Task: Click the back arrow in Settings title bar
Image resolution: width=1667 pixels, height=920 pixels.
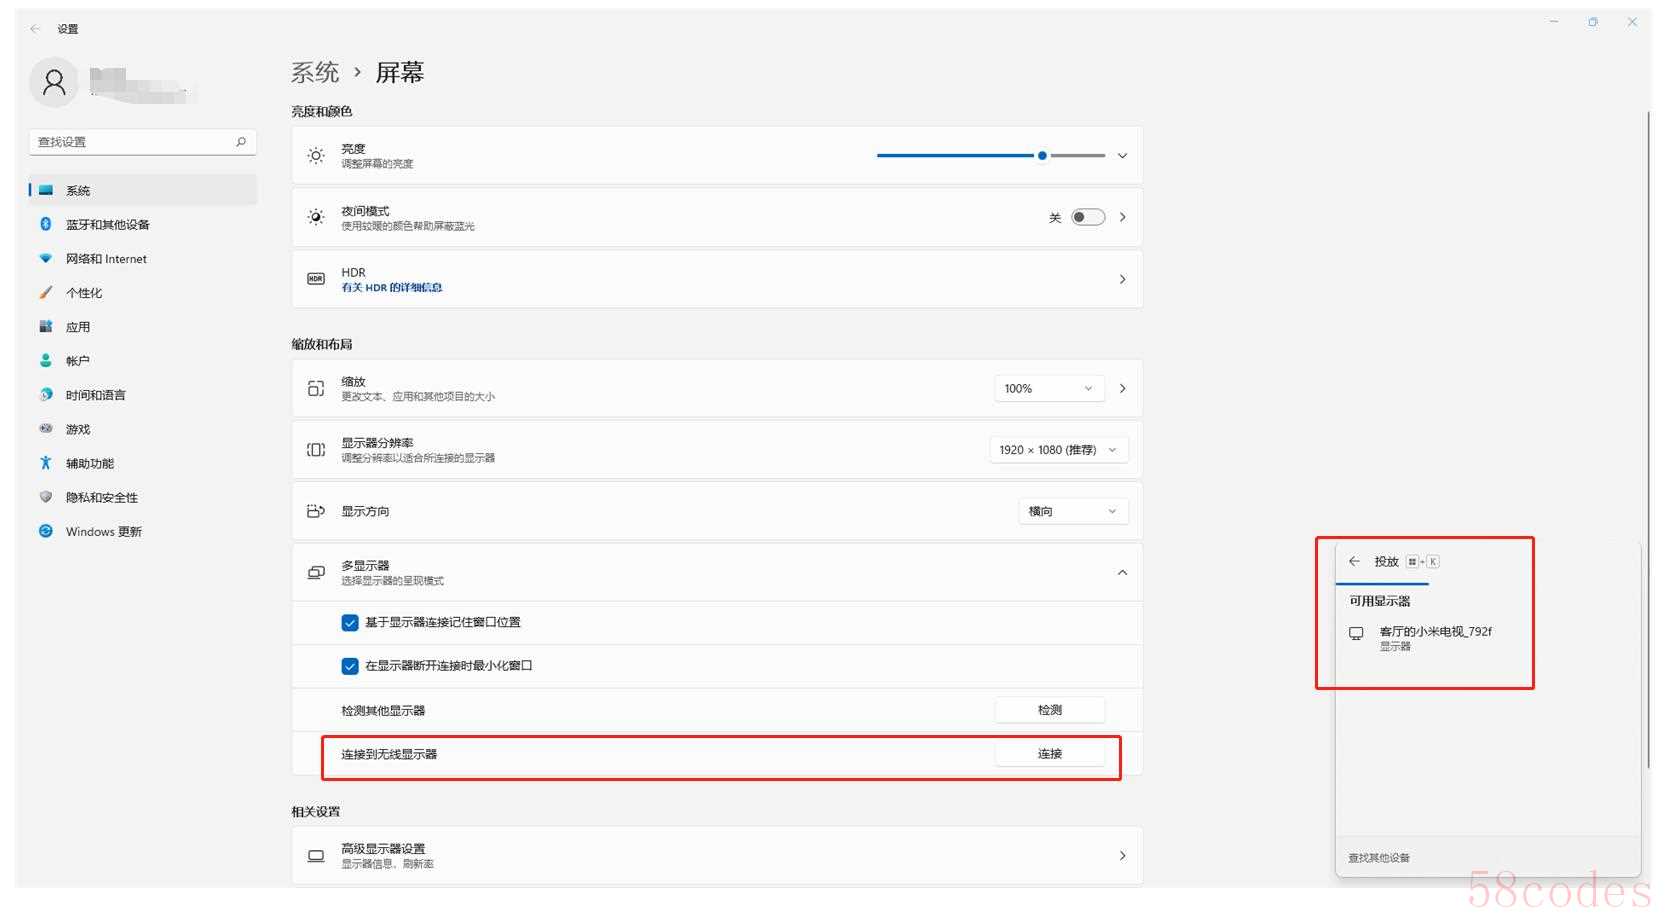Action: click(x=35, y=29)
